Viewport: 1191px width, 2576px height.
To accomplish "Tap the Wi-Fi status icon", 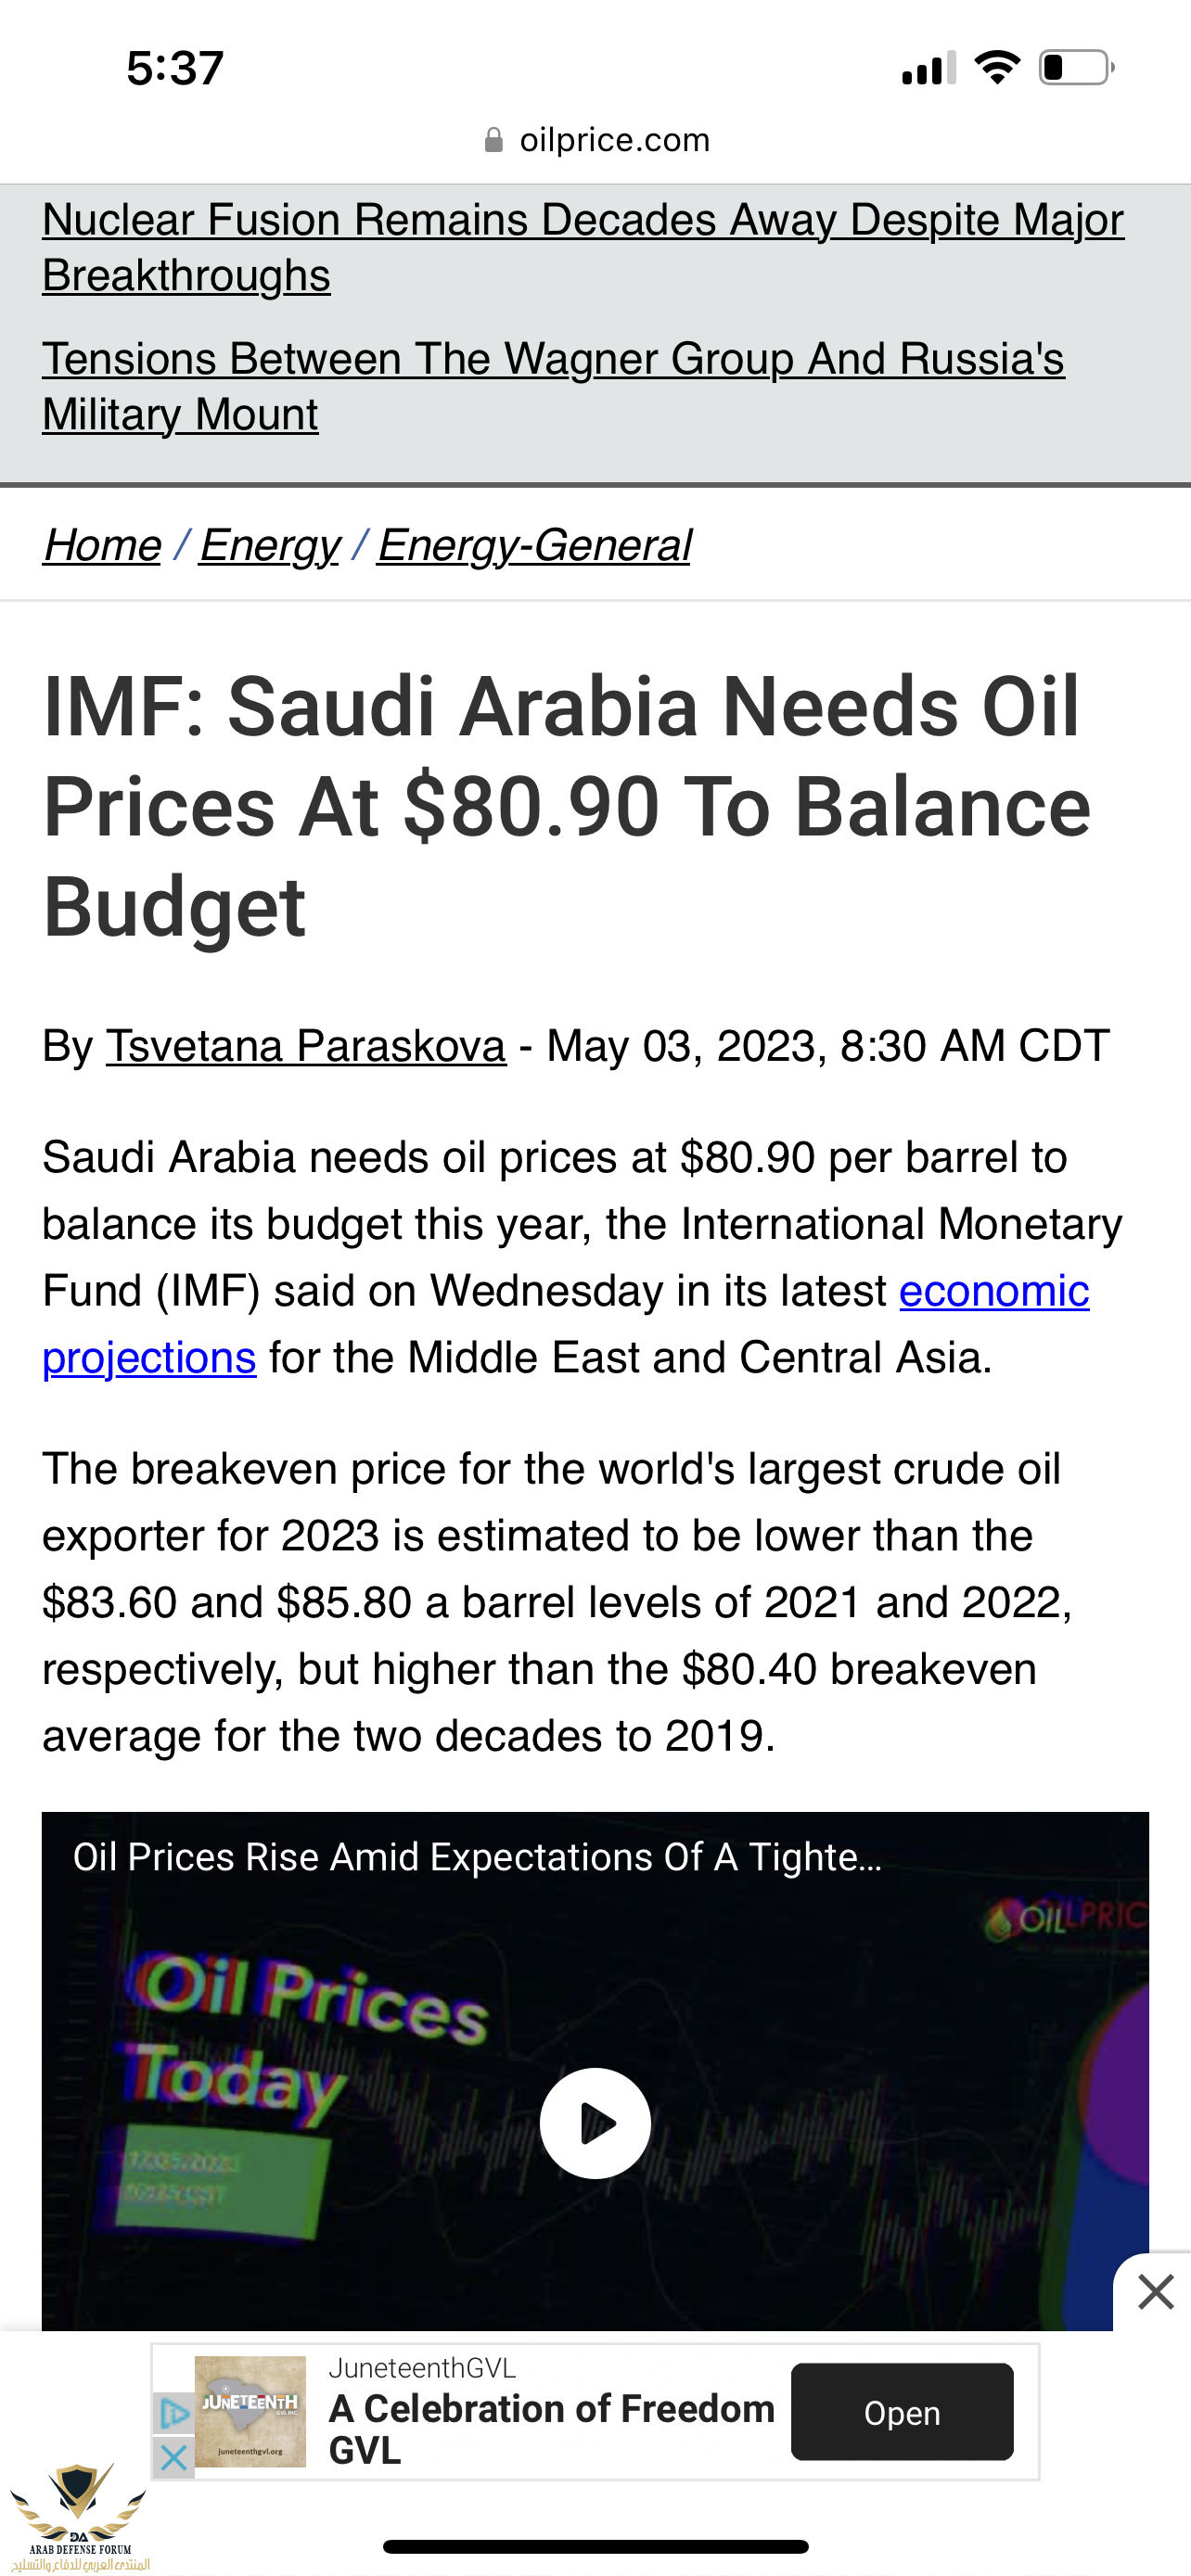I will coord(997,68).
